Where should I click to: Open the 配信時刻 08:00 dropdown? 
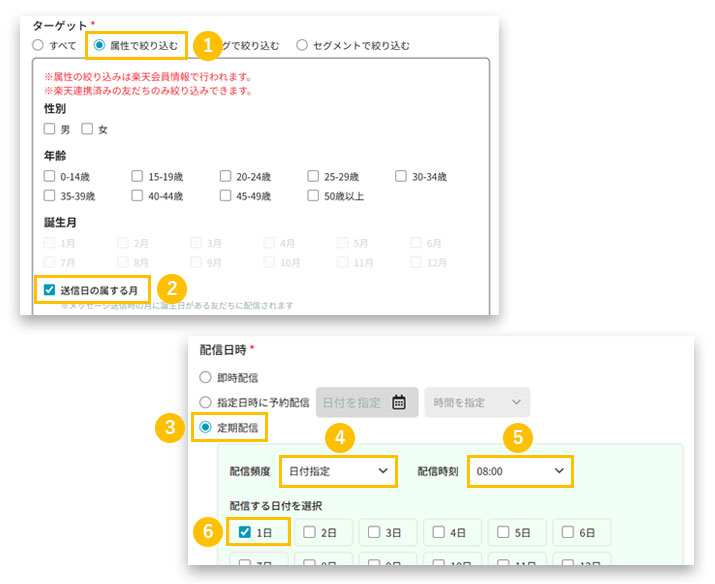click(x=519, y=470)
